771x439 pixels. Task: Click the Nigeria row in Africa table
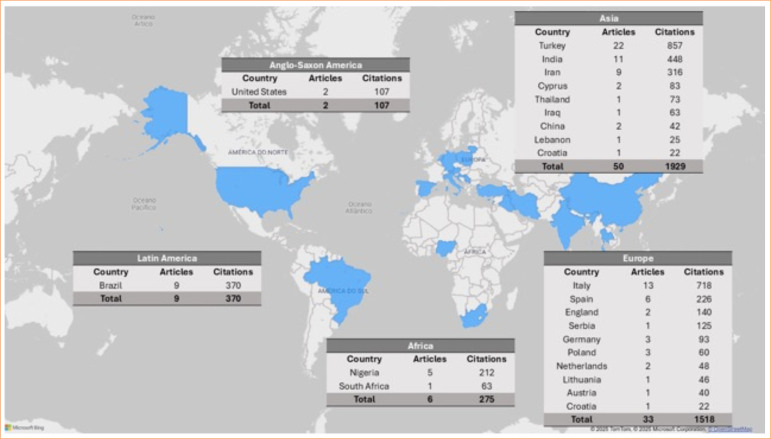click(x=420, y=373)
